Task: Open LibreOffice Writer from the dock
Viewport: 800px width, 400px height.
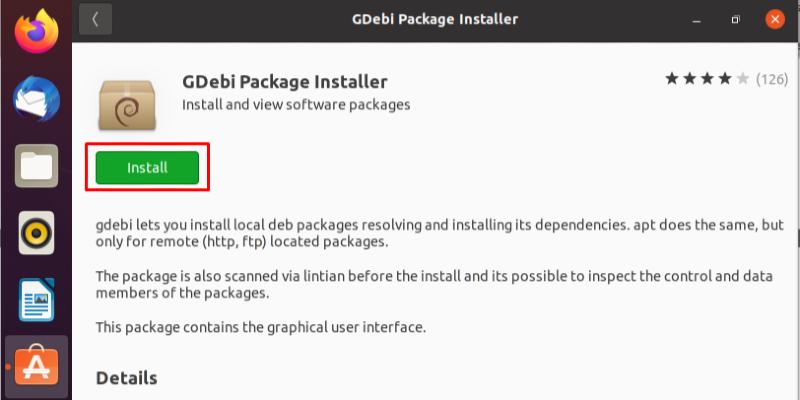Action: [36, 299]
